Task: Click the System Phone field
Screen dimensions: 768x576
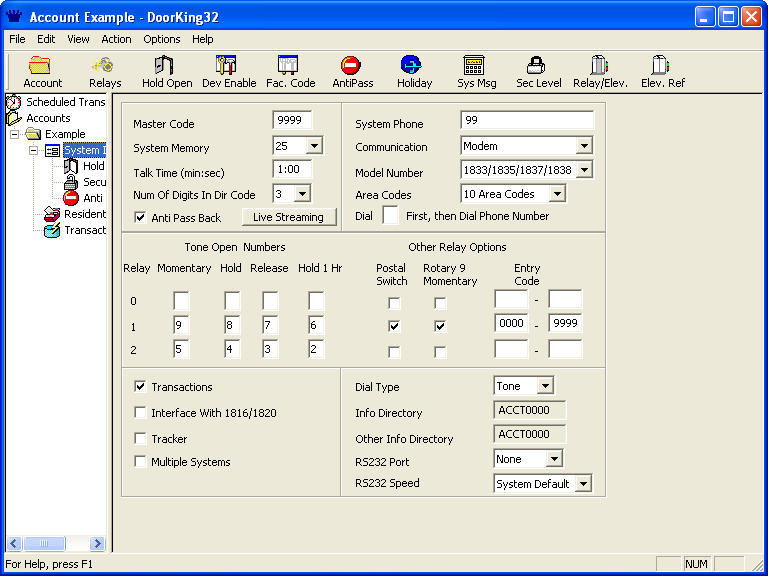Action: (x=527, y=120)
